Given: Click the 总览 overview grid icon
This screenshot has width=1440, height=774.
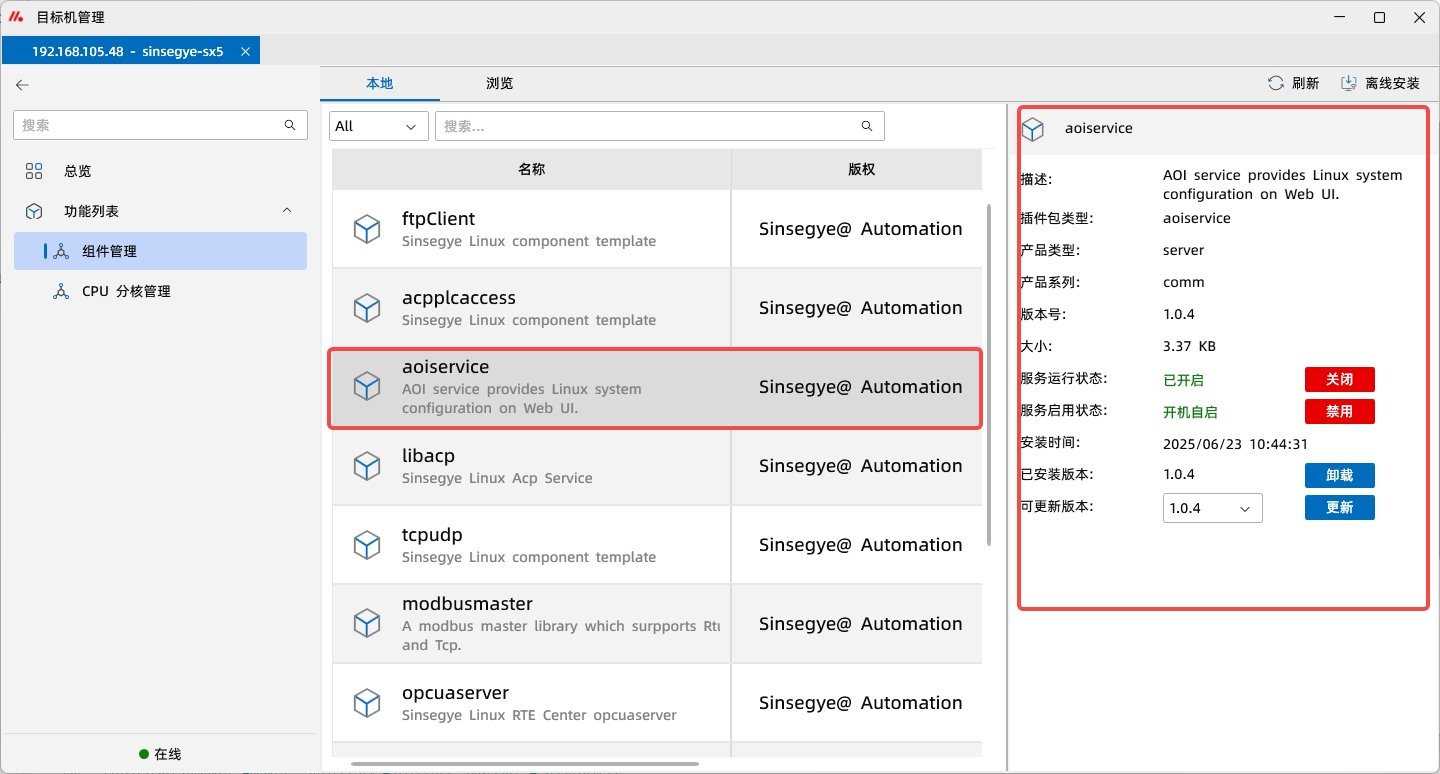Looking at the screenshot, I should [34, 171].
